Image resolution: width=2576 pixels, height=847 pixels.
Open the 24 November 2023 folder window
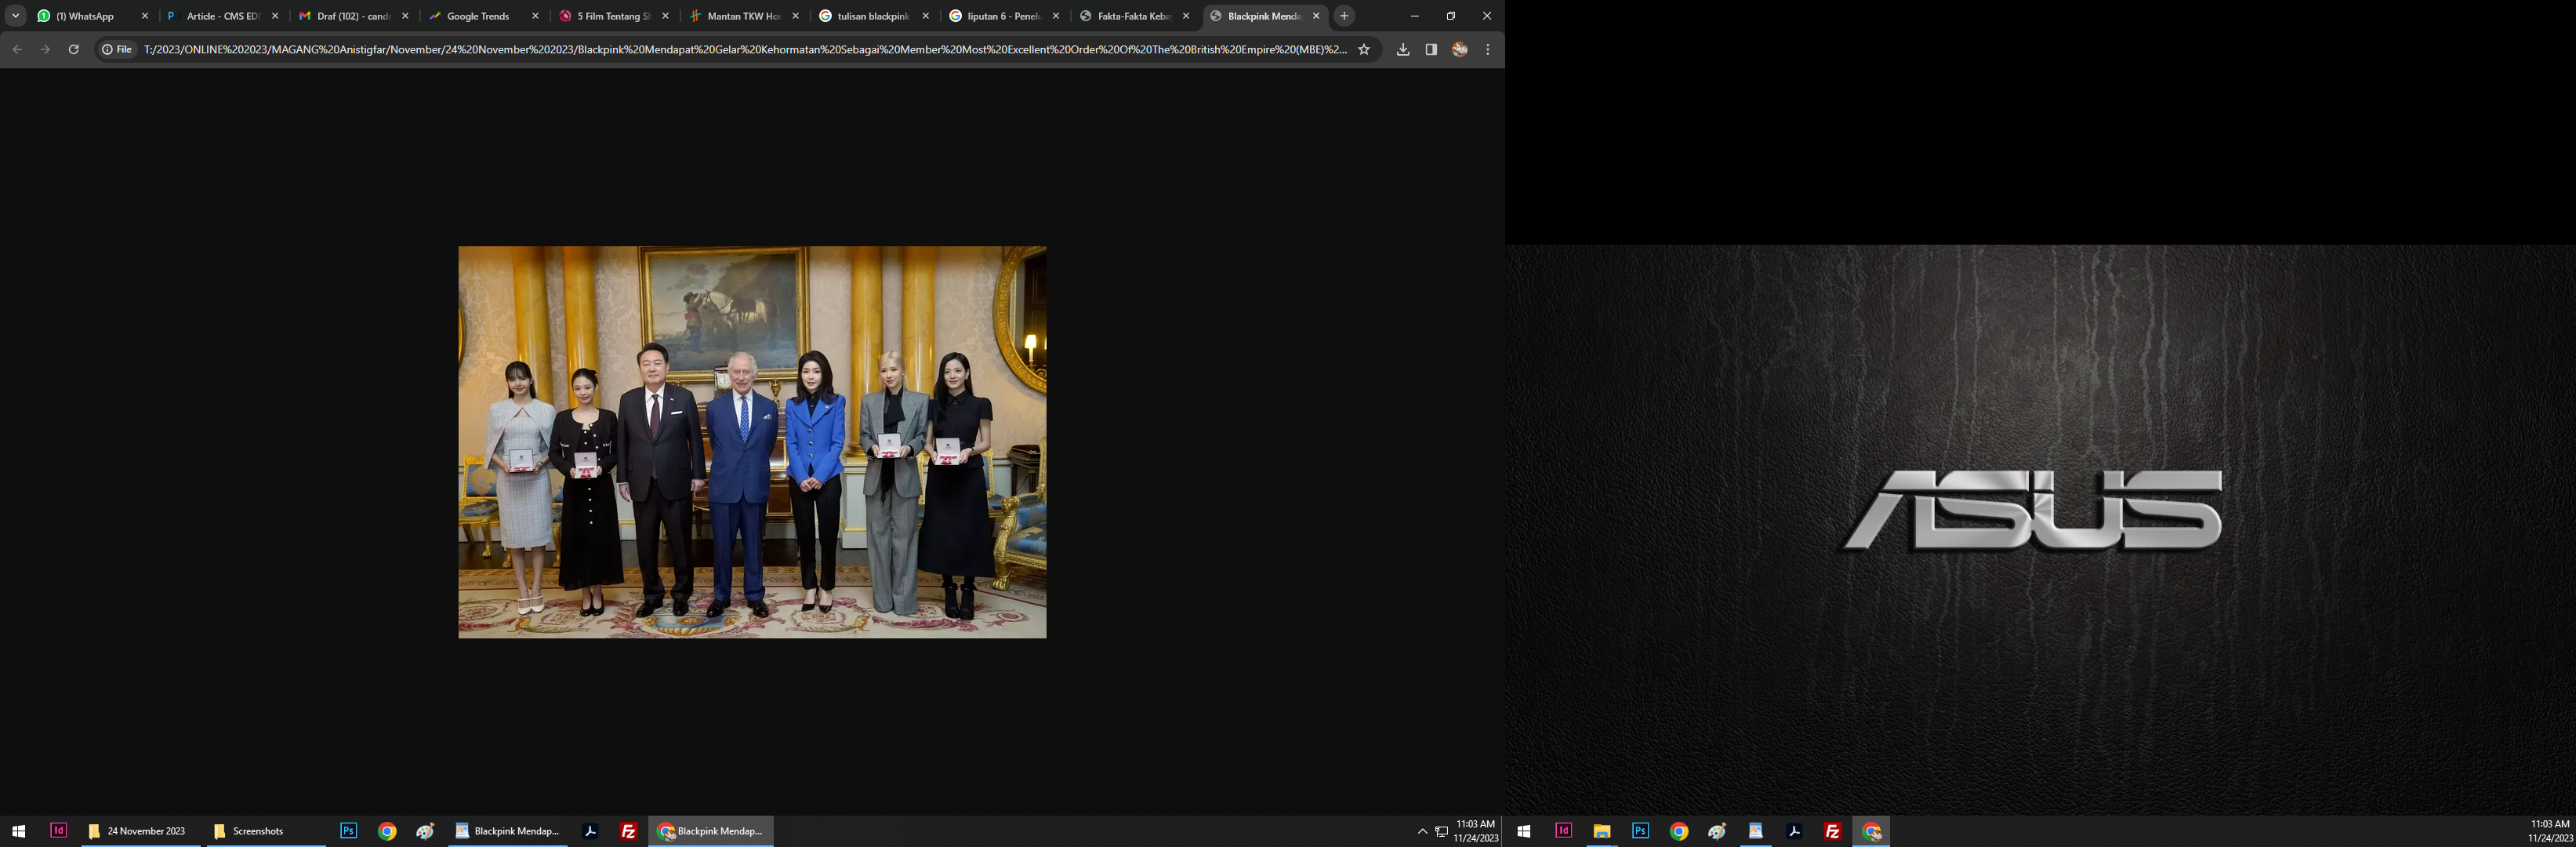142,831
